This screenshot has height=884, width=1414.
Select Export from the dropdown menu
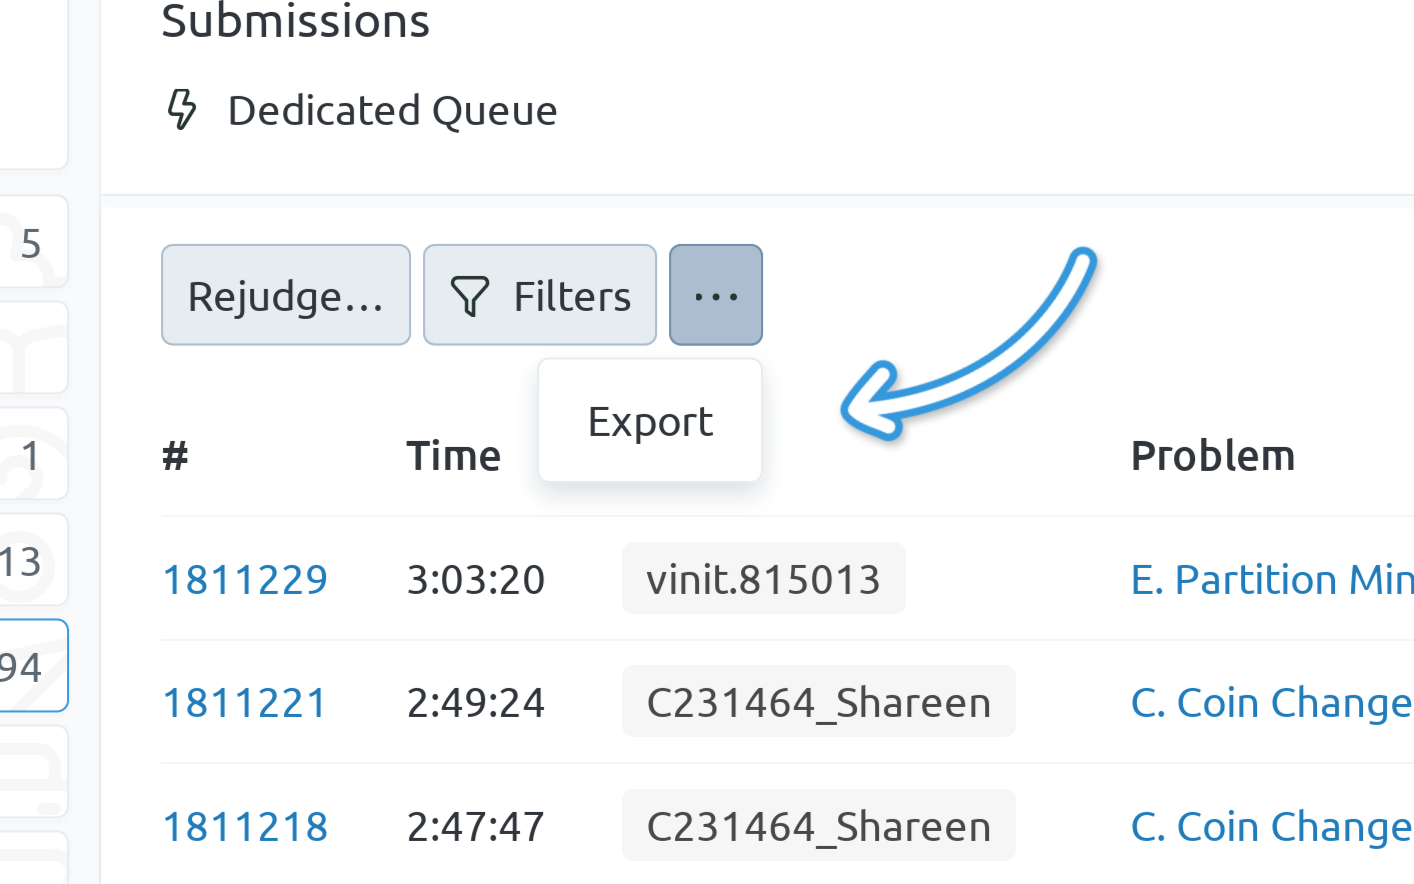click(x=650, y=422)
